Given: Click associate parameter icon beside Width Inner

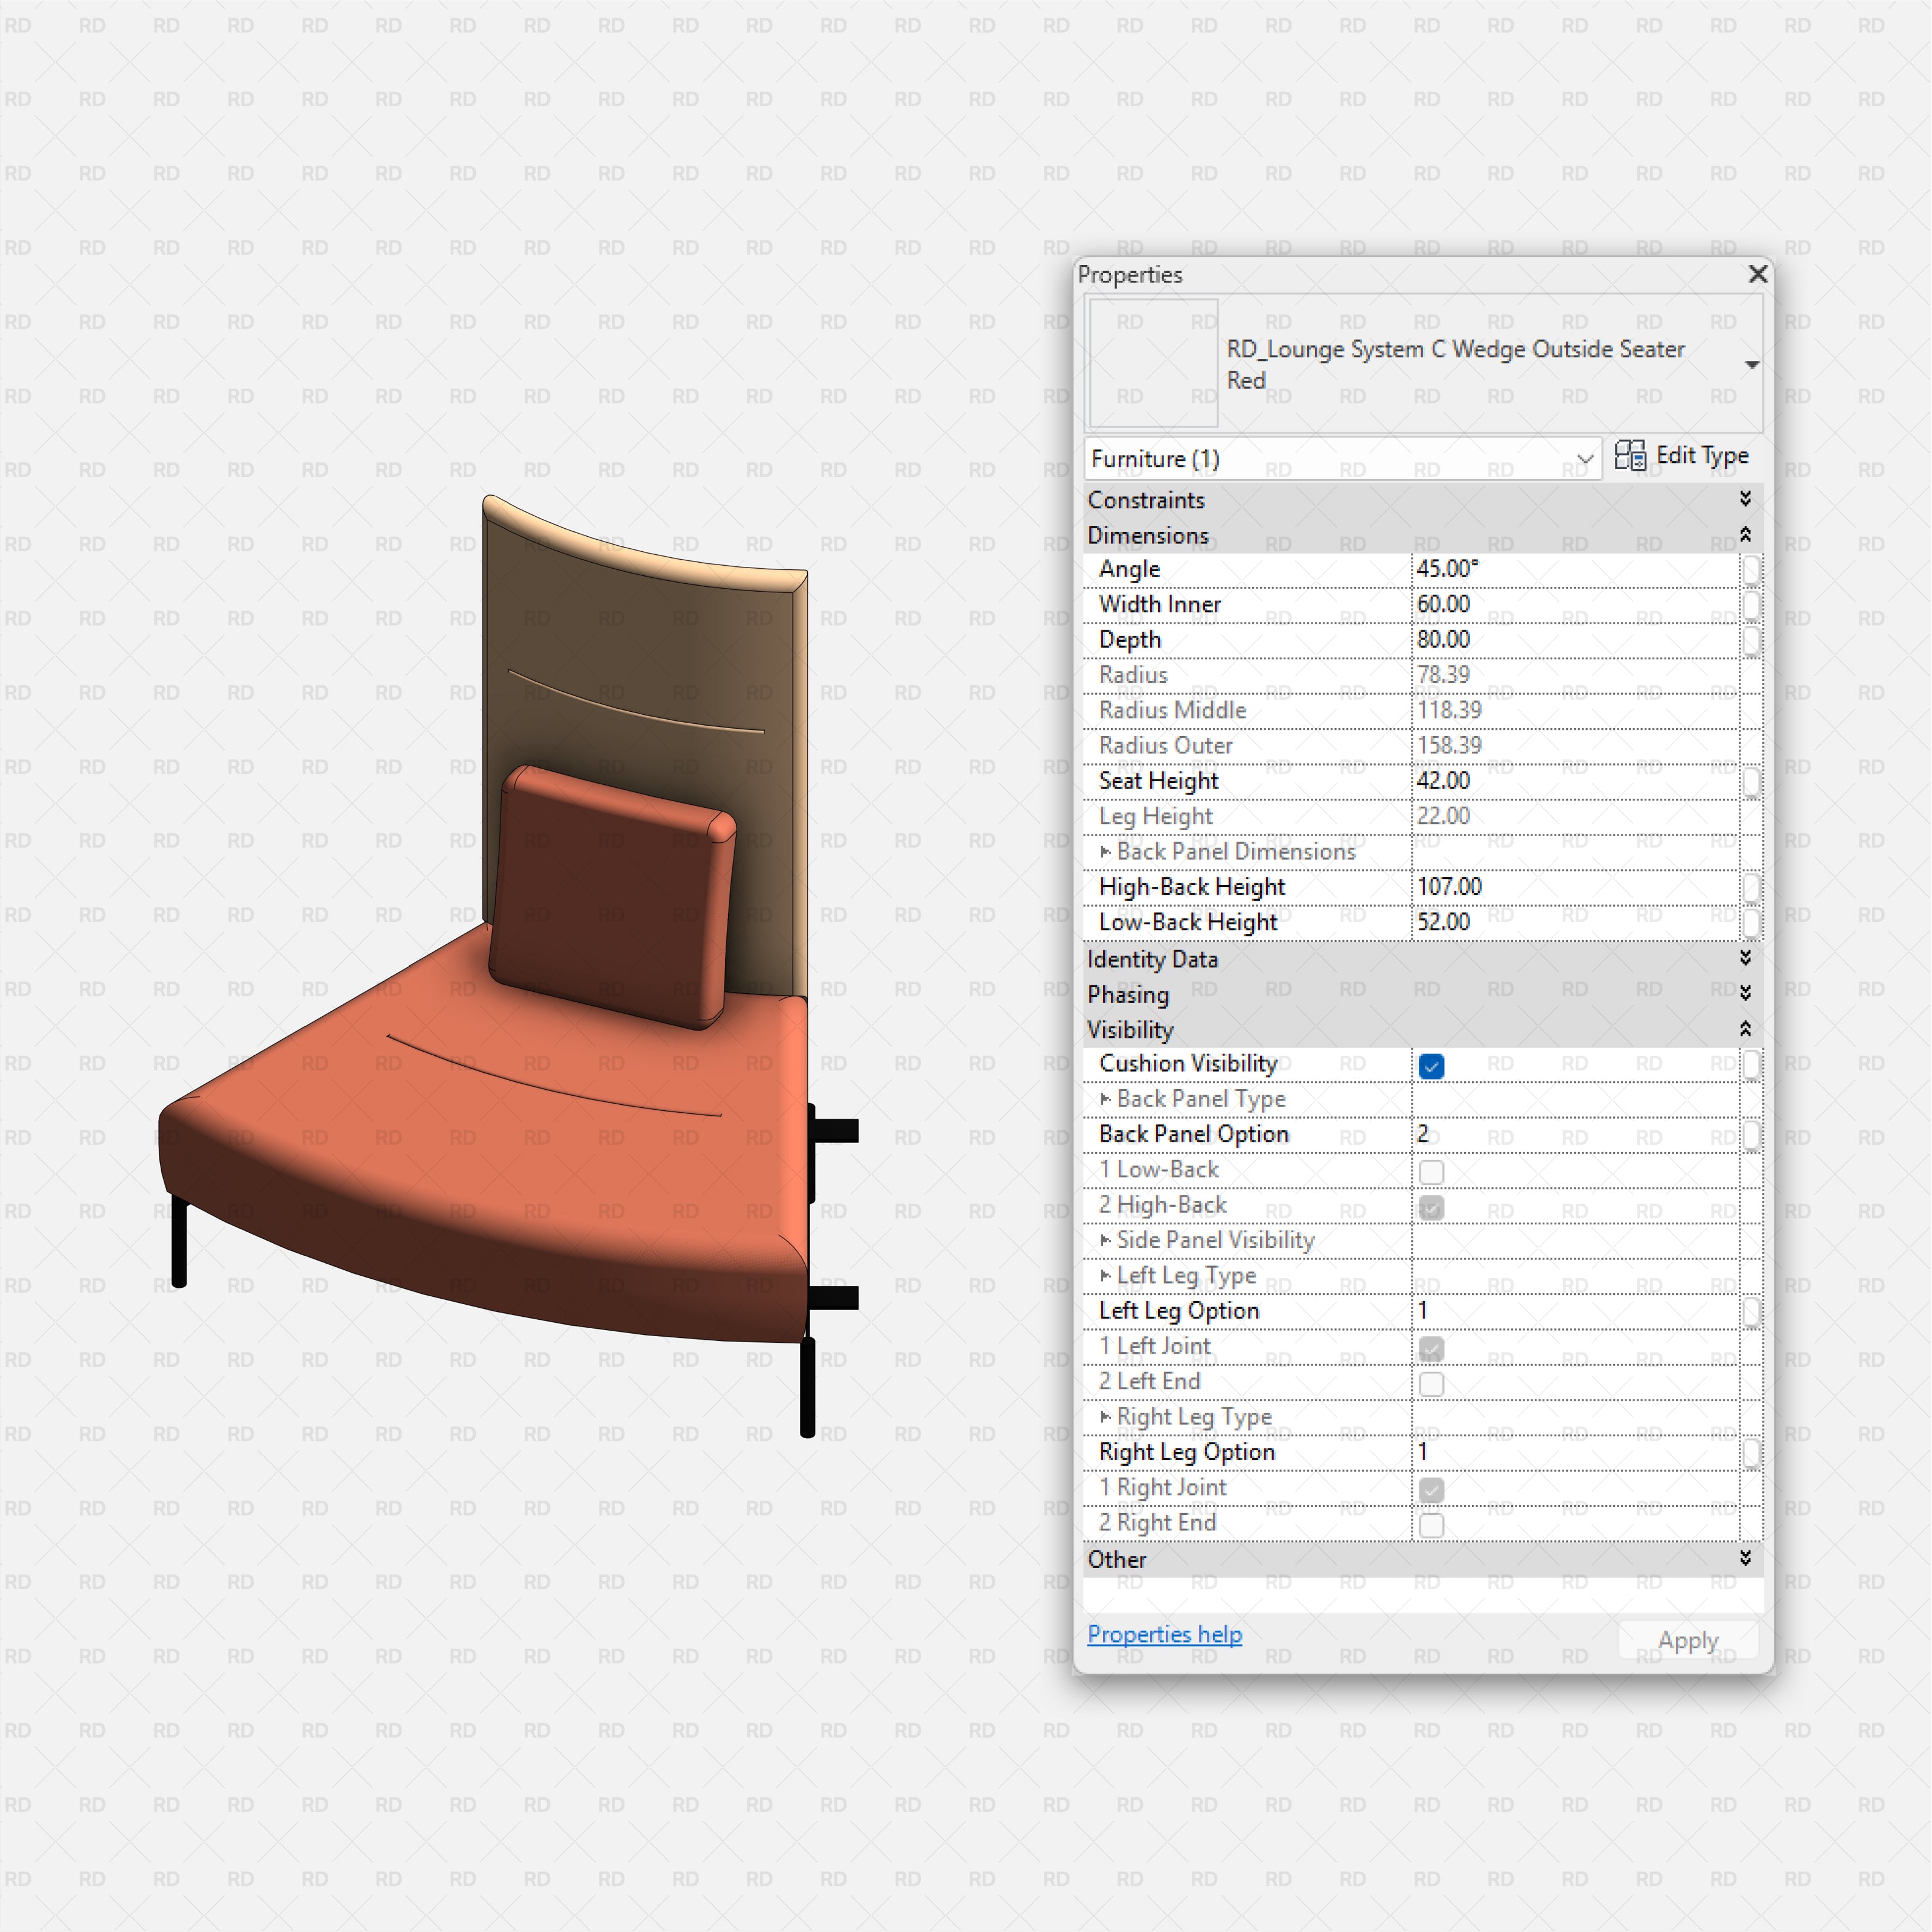Looking at the screenshot, I should point(1751,604).
